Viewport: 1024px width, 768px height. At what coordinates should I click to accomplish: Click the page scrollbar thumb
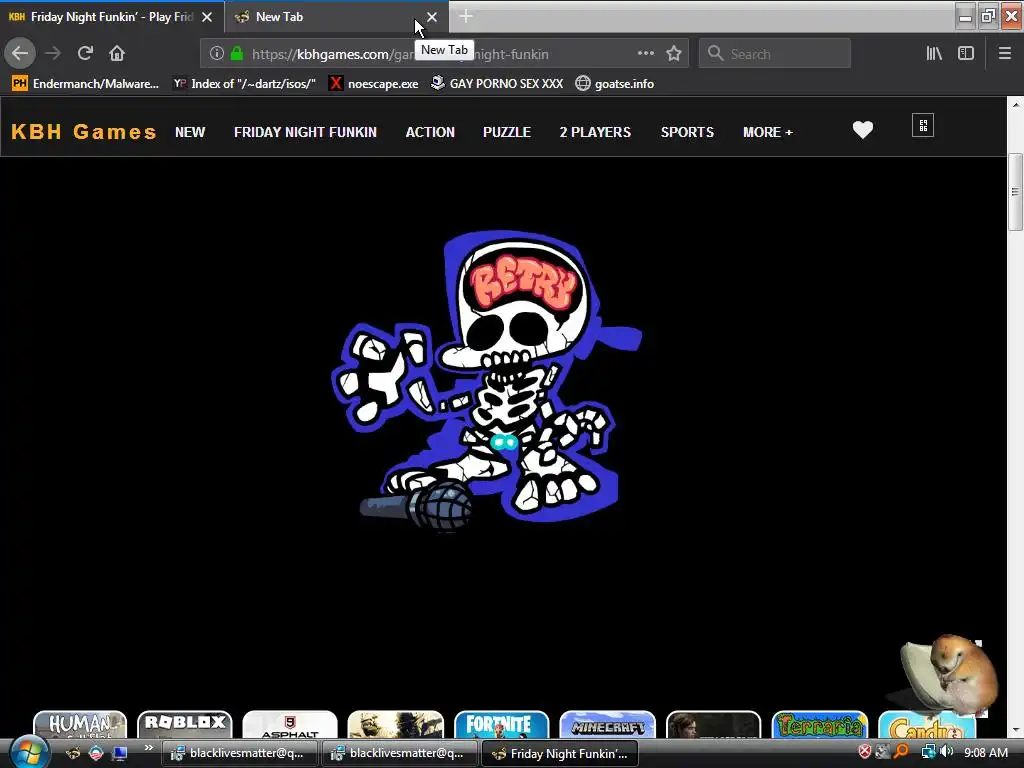point(1015,191)
